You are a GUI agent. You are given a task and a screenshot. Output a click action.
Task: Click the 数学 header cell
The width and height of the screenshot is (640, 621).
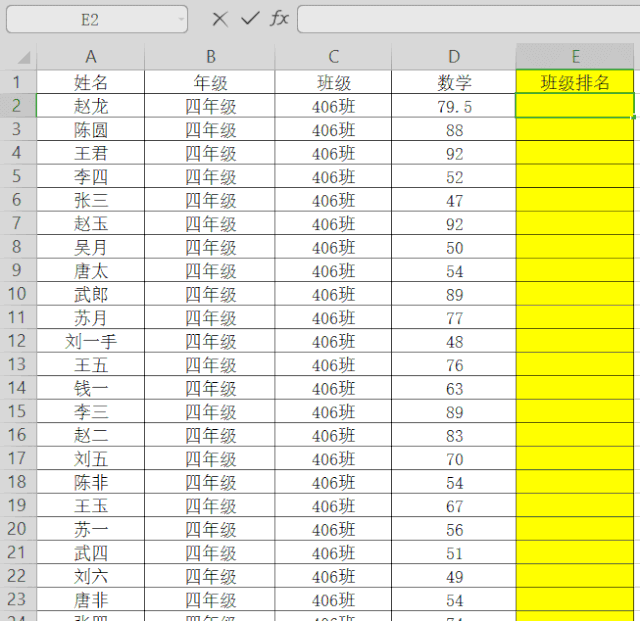pos(454,82)
